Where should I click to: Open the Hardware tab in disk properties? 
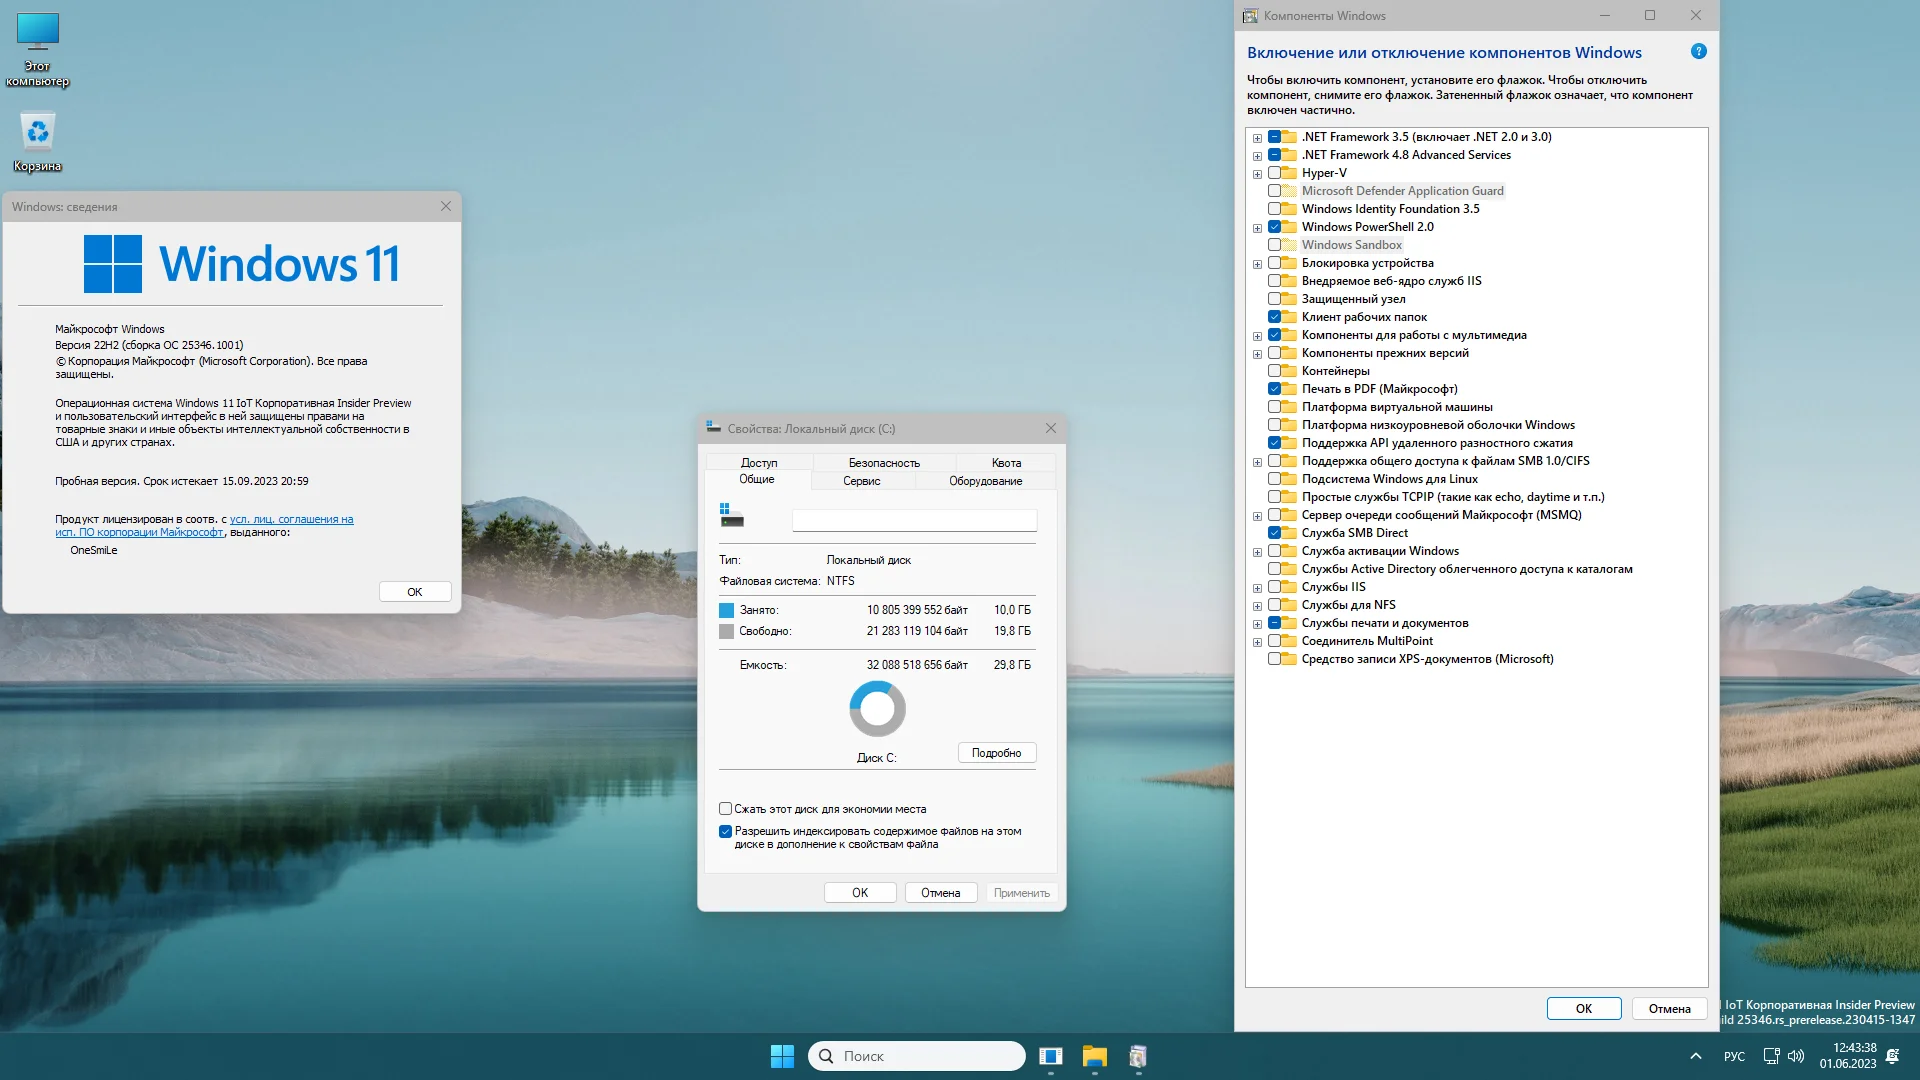click(x=985, y=481)
